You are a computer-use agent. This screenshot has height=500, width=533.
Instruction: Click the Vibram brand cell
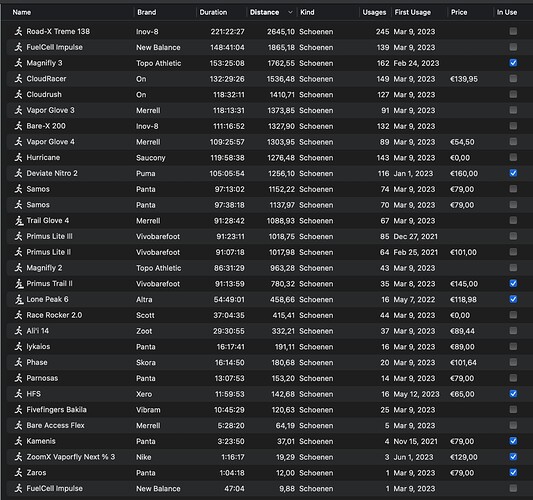(148, 410)
